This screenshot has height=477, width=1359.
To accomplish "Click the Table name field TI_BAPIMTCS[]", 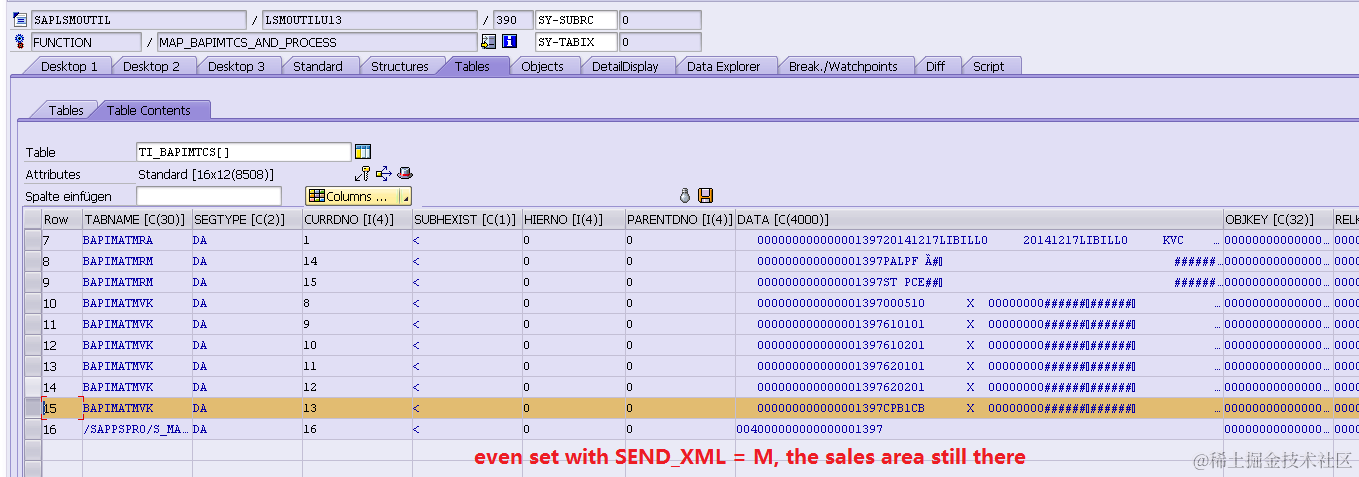I will [244, 152].
